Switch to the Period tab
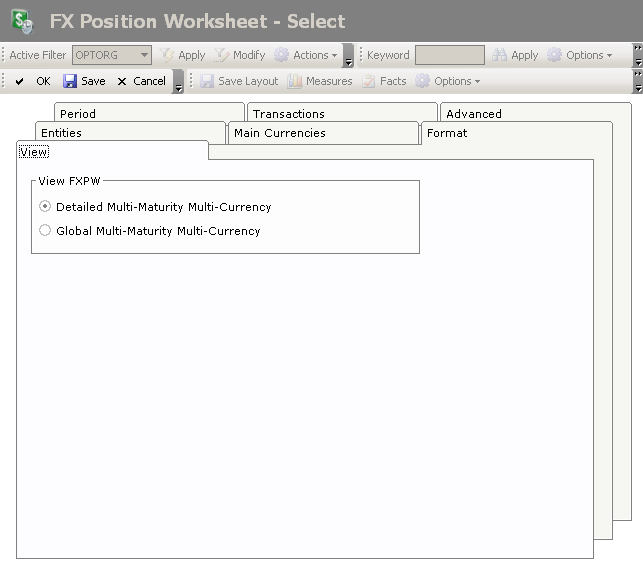Screen dimensions: 643x571 click(x=78, y=114)
